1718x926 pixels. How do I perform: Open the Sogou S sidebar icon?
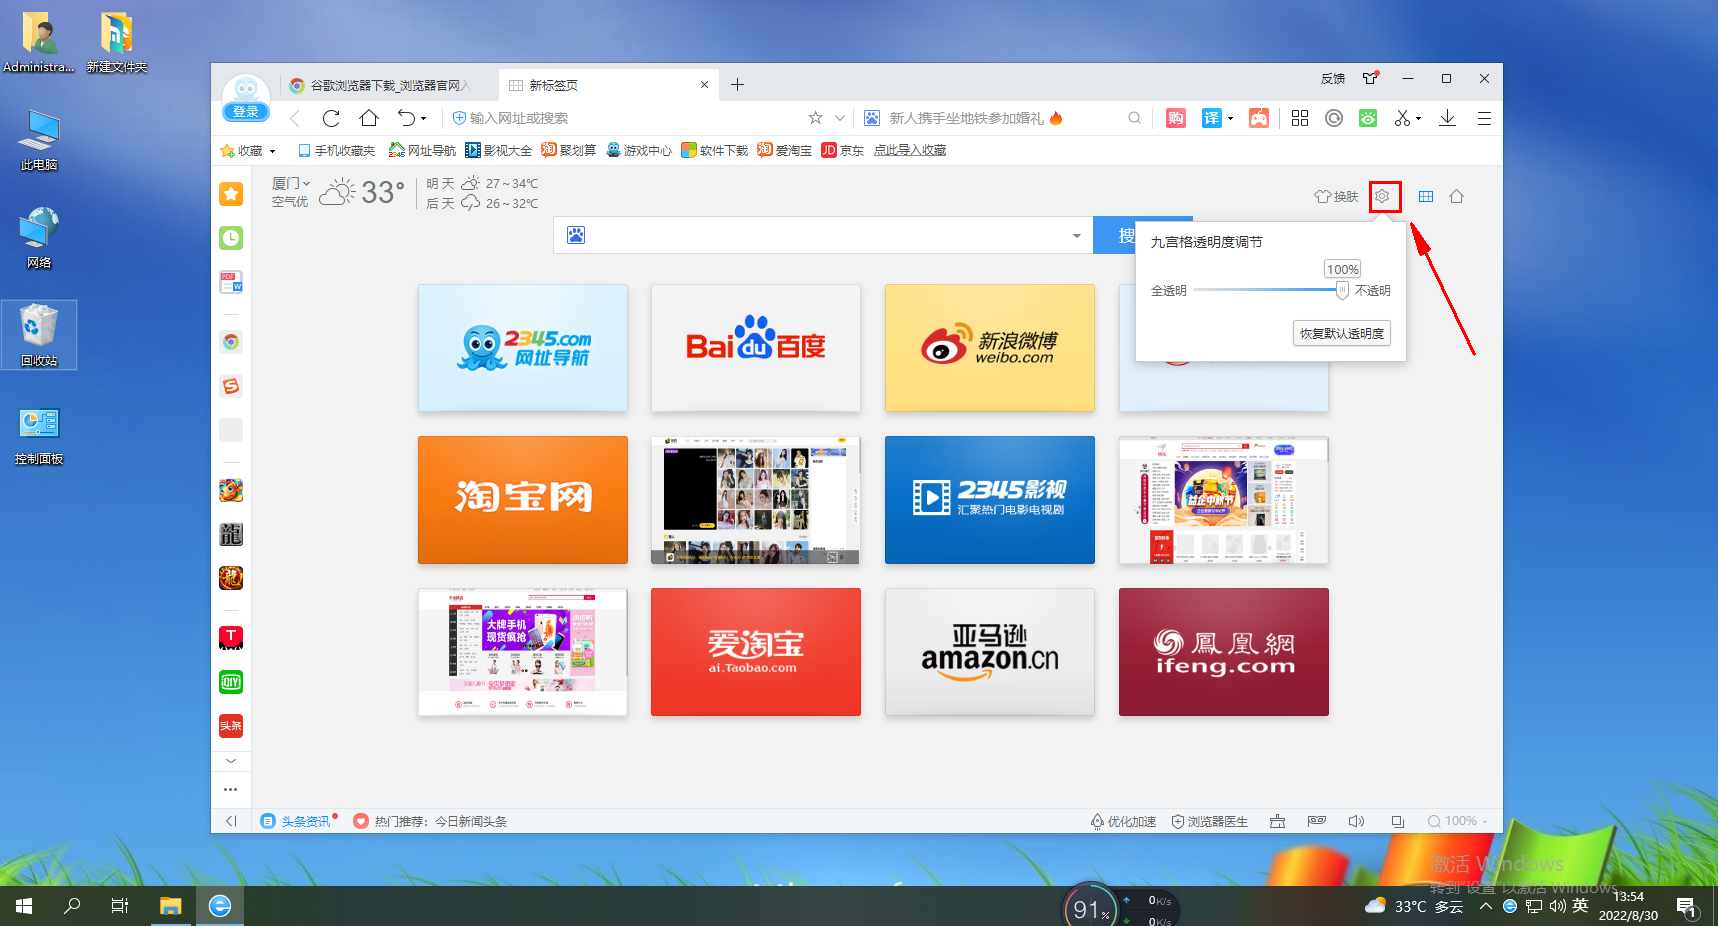pos(231,386)
